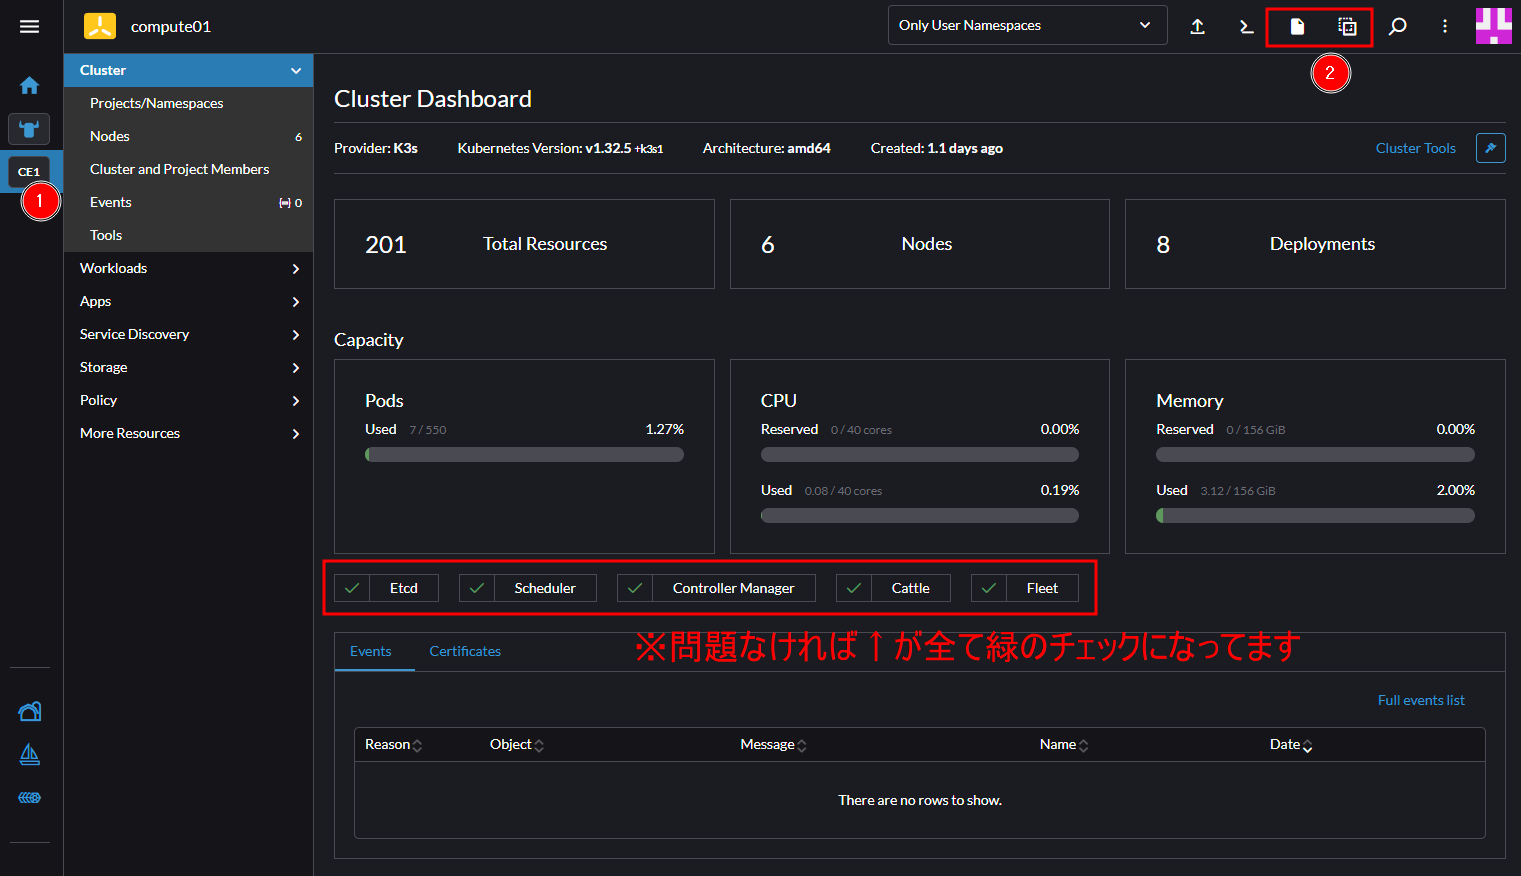Click the Harvester barn icon in sidebar
Image resolution: width=1521 pixels, height=876 pixels.
29,711
